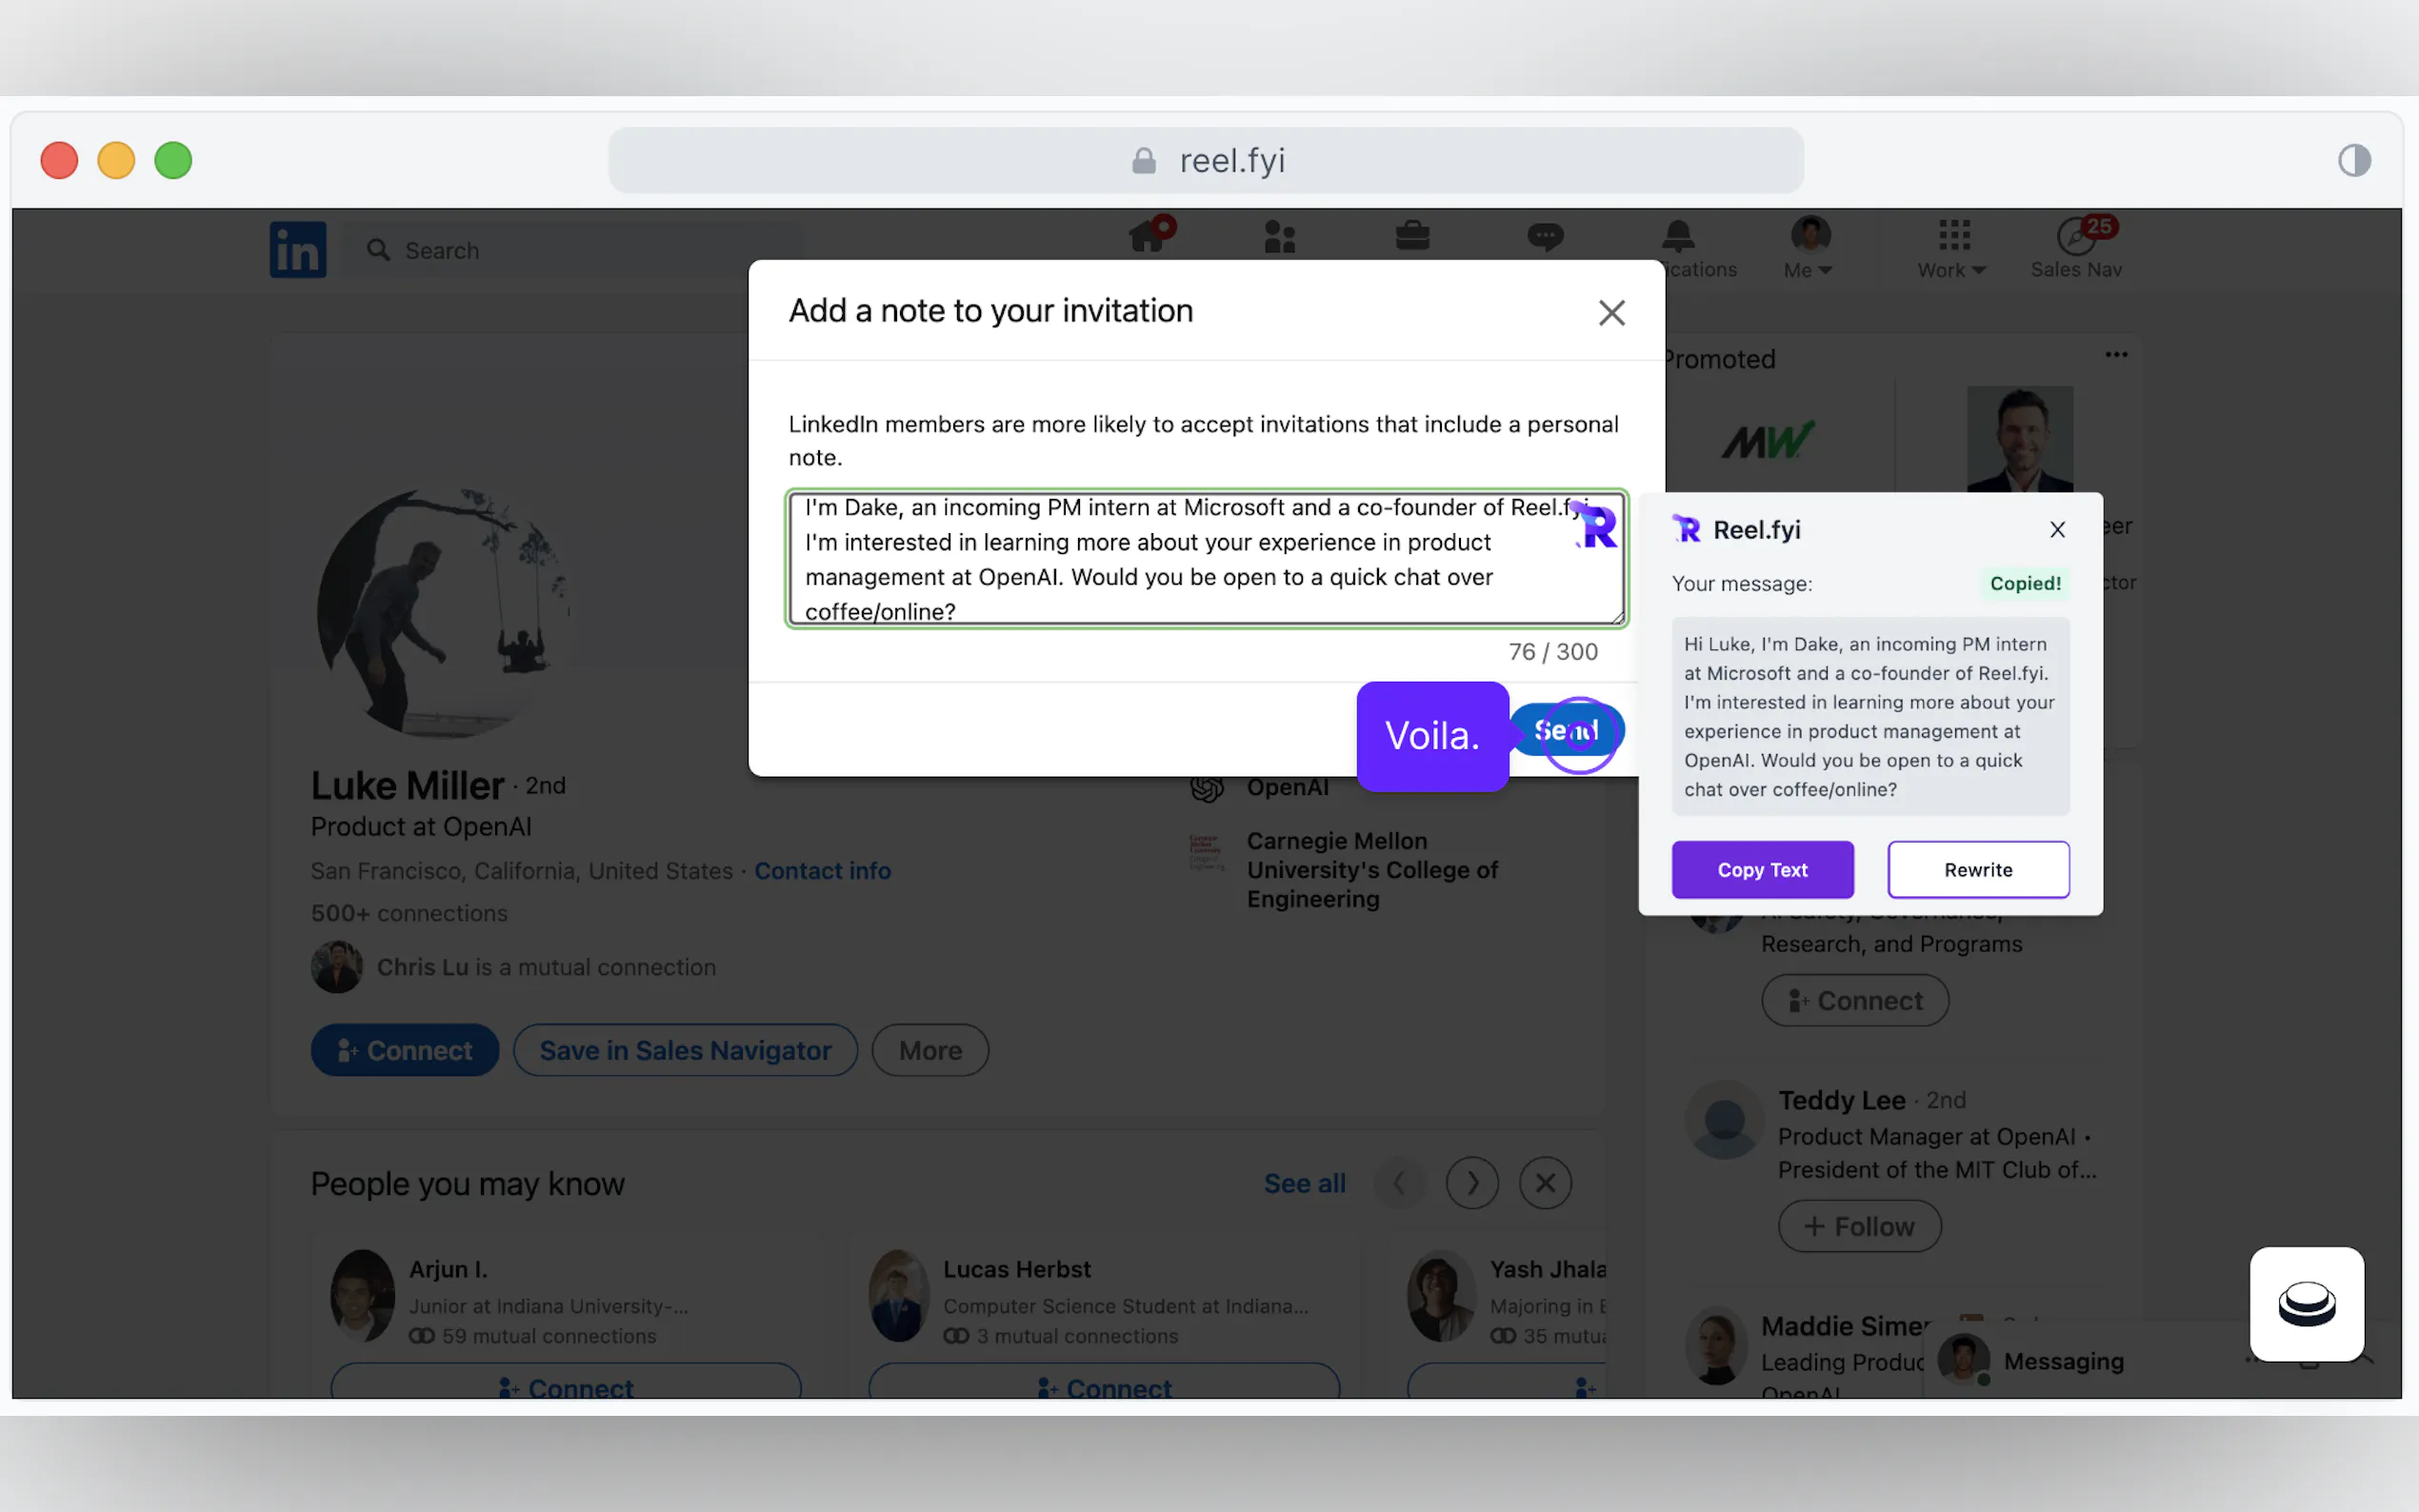Open the Promoted three-dots options menu
Viewport: 2419px width, 1512px height.
(2116, 355)
